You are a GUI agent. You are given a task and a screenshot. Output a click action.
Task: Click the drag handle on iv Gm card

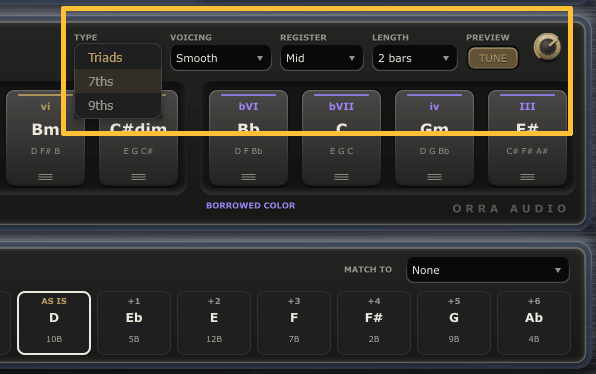(x=434, y=177)
